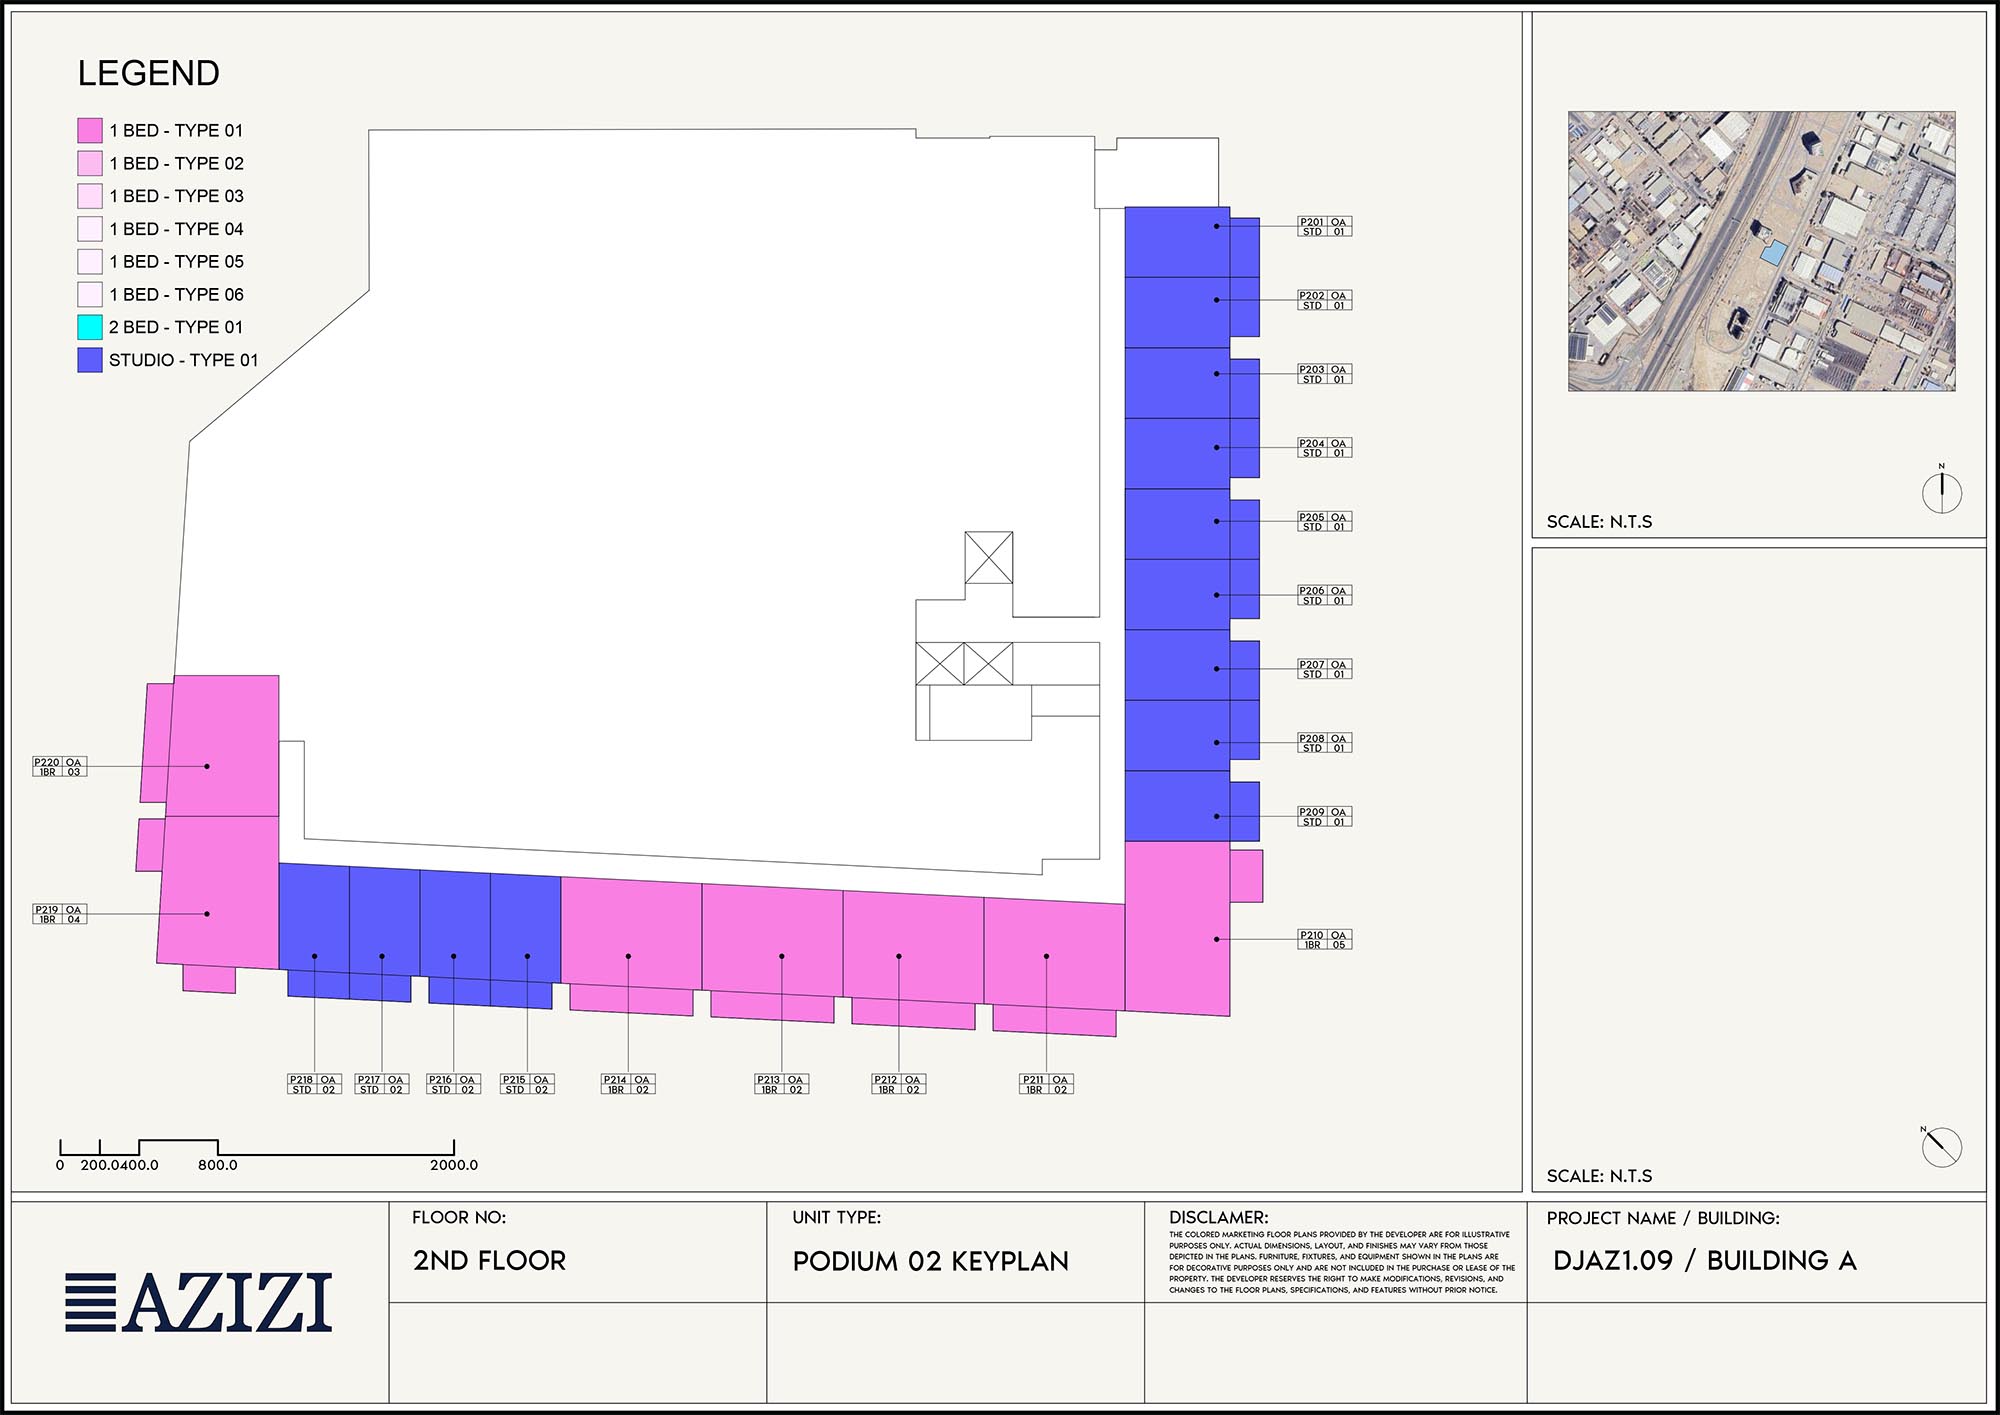Click the PODIUM 02 KEYPLAN title text
The image size is (2000, 1415).
930,1261
